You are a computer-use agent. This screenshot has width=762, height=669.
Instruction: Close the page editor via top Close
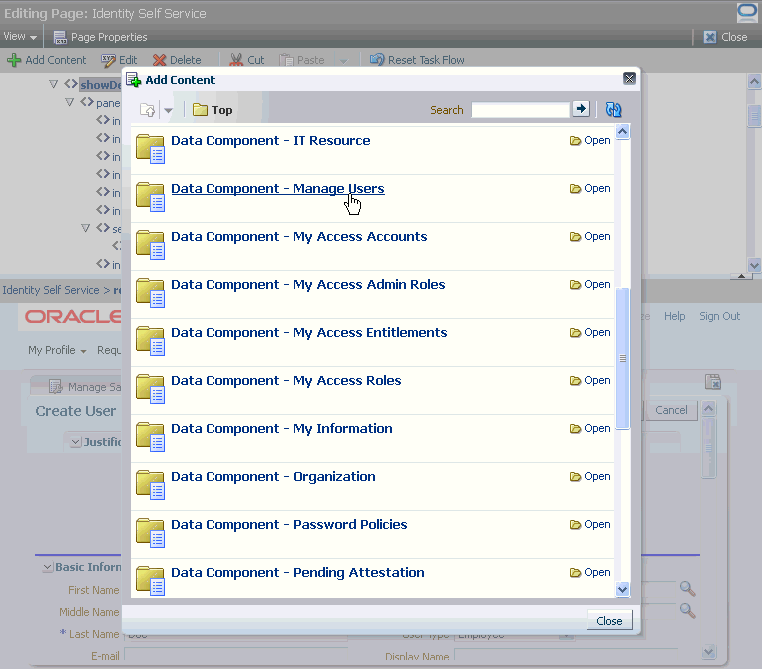pyautogui.click(x=726, y=37)
